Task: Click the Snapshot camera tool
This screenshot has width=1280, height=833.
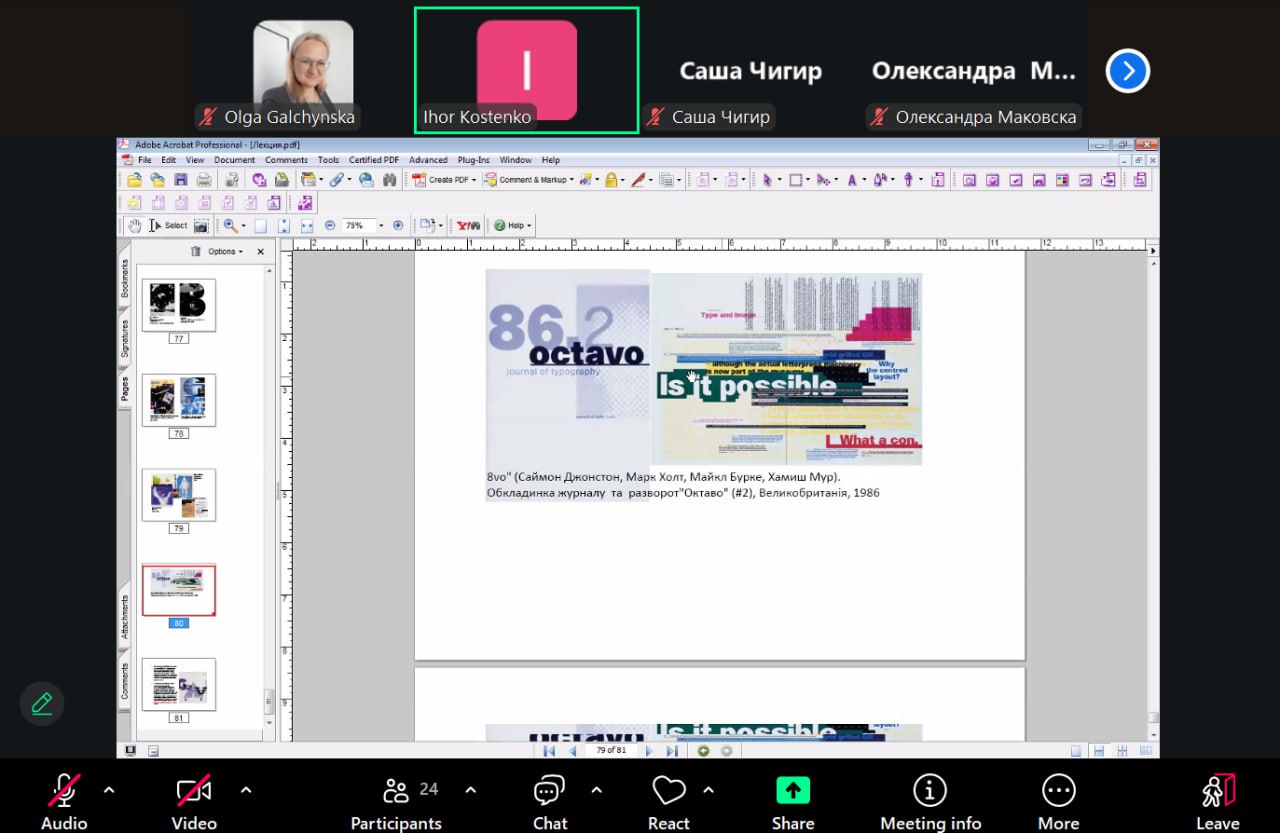Action: tap(201, 226)
